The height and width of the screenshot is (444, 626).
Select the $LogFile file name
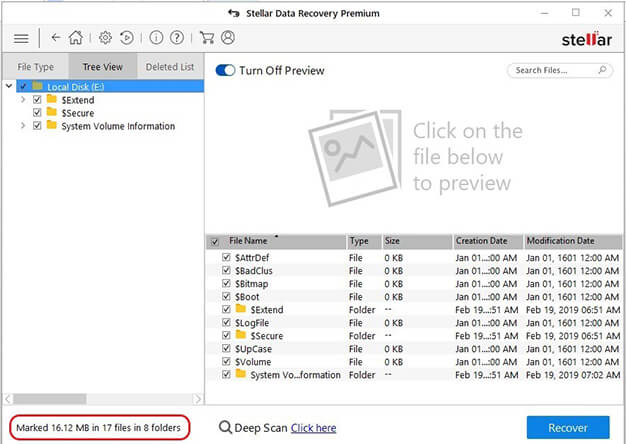click(x=252, y=323)
